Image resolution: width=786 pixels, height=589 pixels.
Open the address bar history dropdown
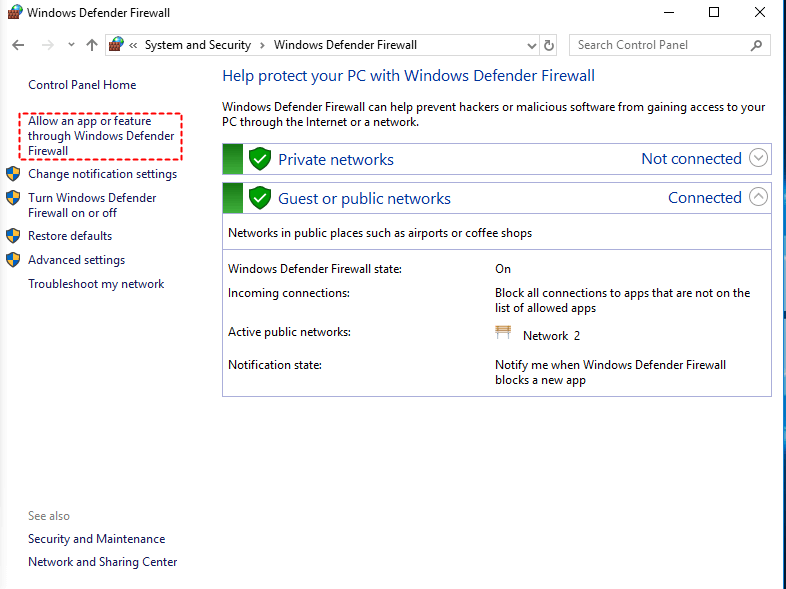coord(531,45)
